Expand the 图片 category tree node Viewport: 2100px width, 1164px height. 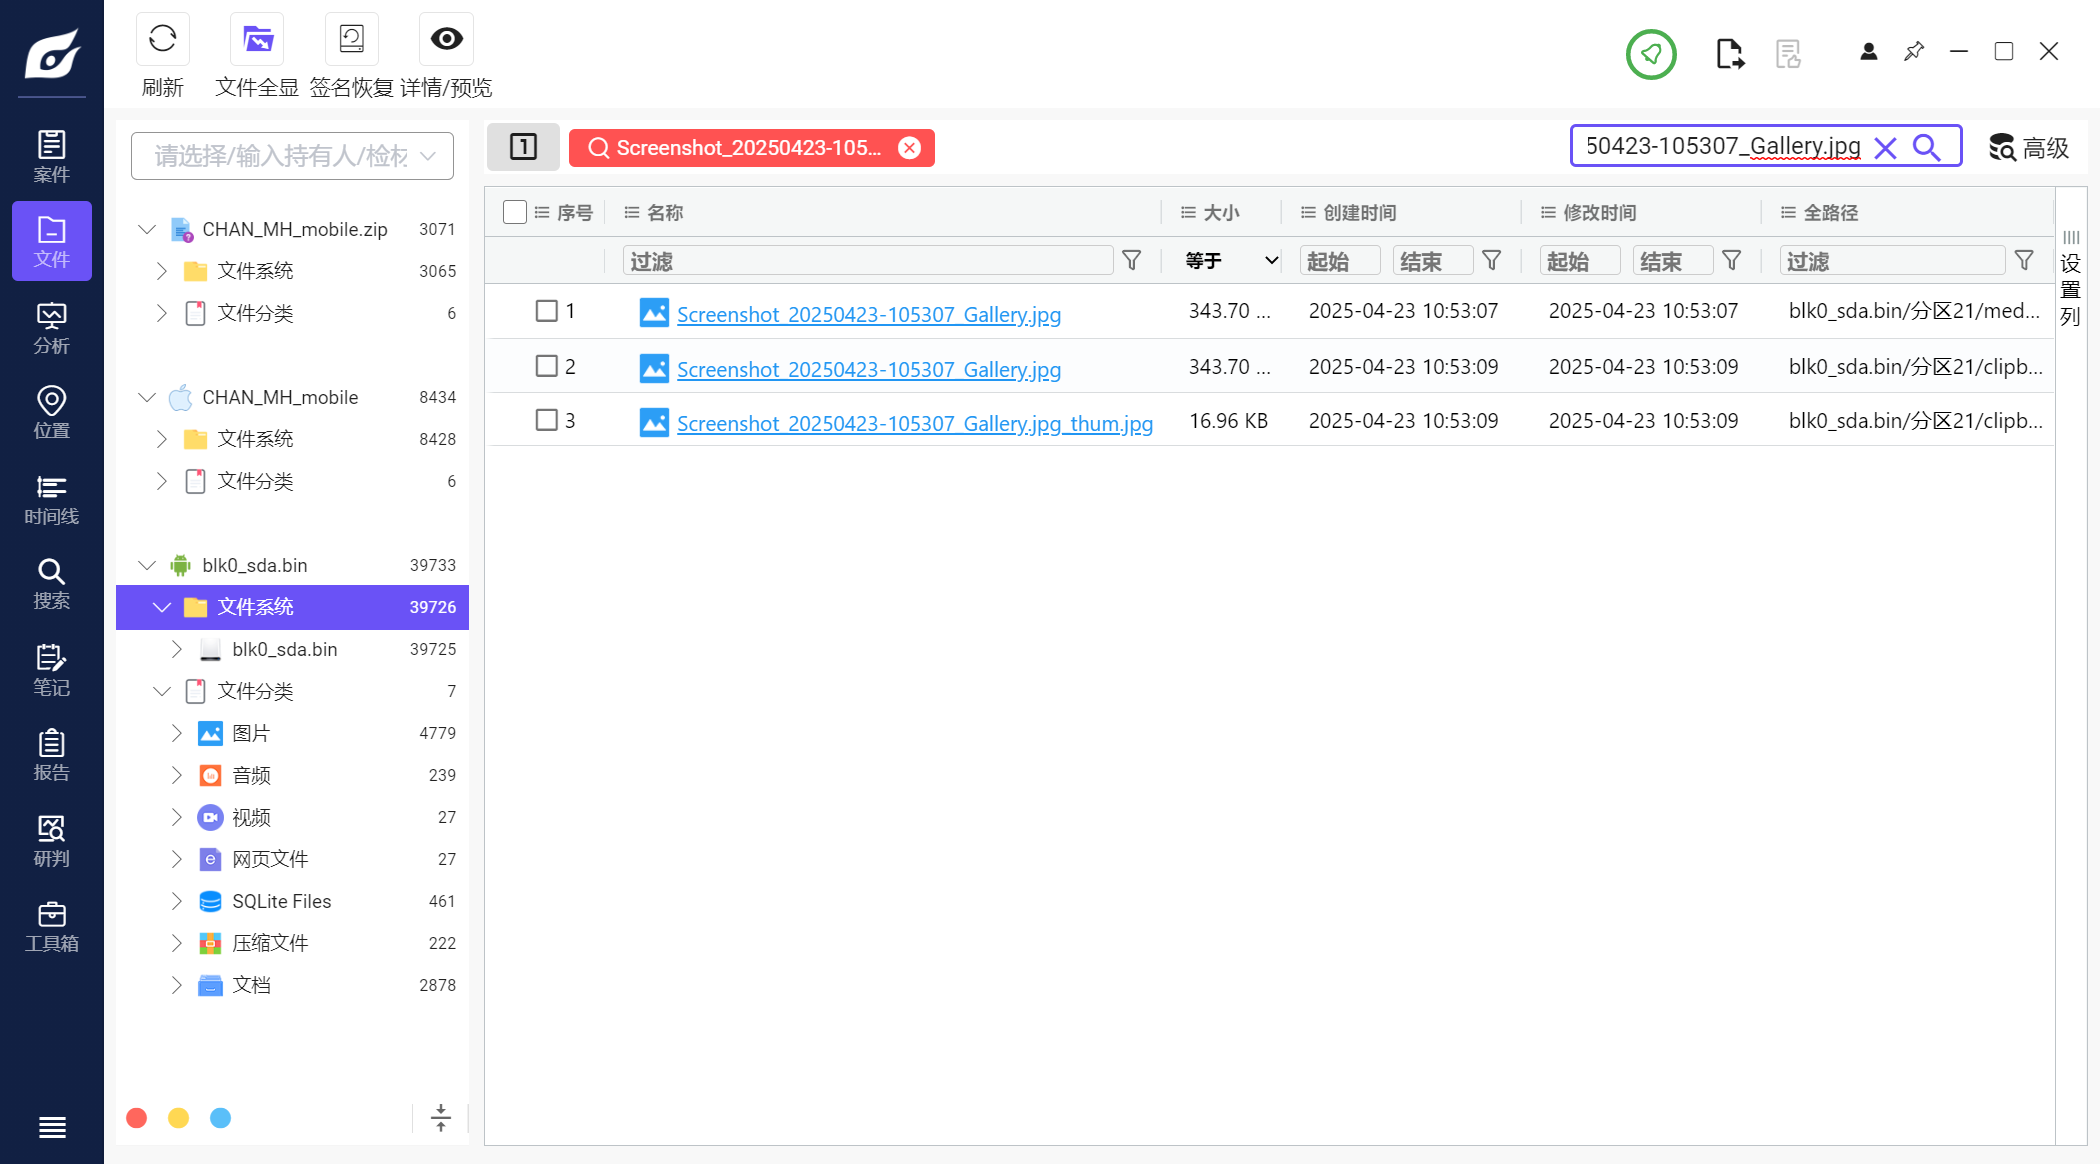pyautogui.click(x=177, y=733)
